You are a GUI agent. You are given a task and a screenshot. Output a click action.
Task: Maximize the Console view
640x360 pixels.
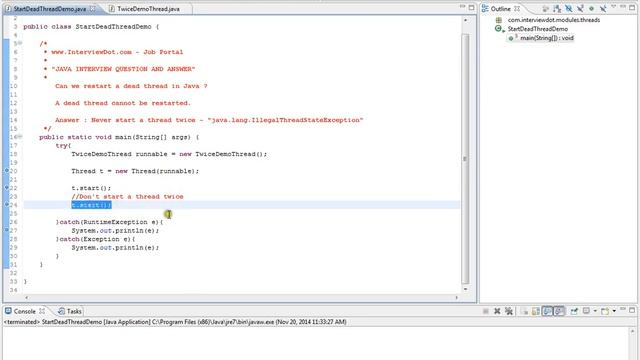(632, 311)
